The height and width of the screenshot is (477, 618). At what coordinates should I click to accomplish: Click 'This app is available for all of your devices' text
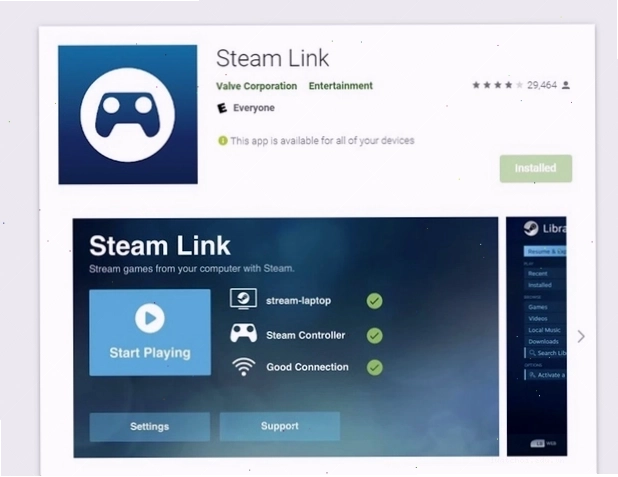[x=322, y=141]
